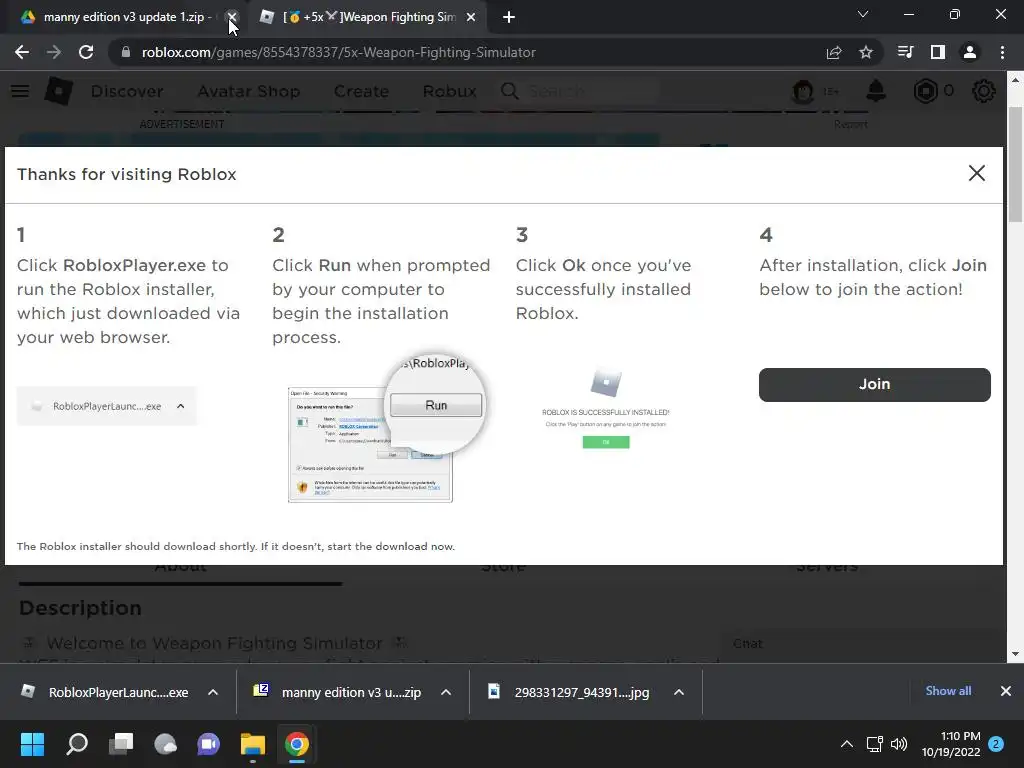This screenshot has height=768, width=1024.
Task: Close the Weapon Fighting Simulator tab
Action: click(471, 17)
